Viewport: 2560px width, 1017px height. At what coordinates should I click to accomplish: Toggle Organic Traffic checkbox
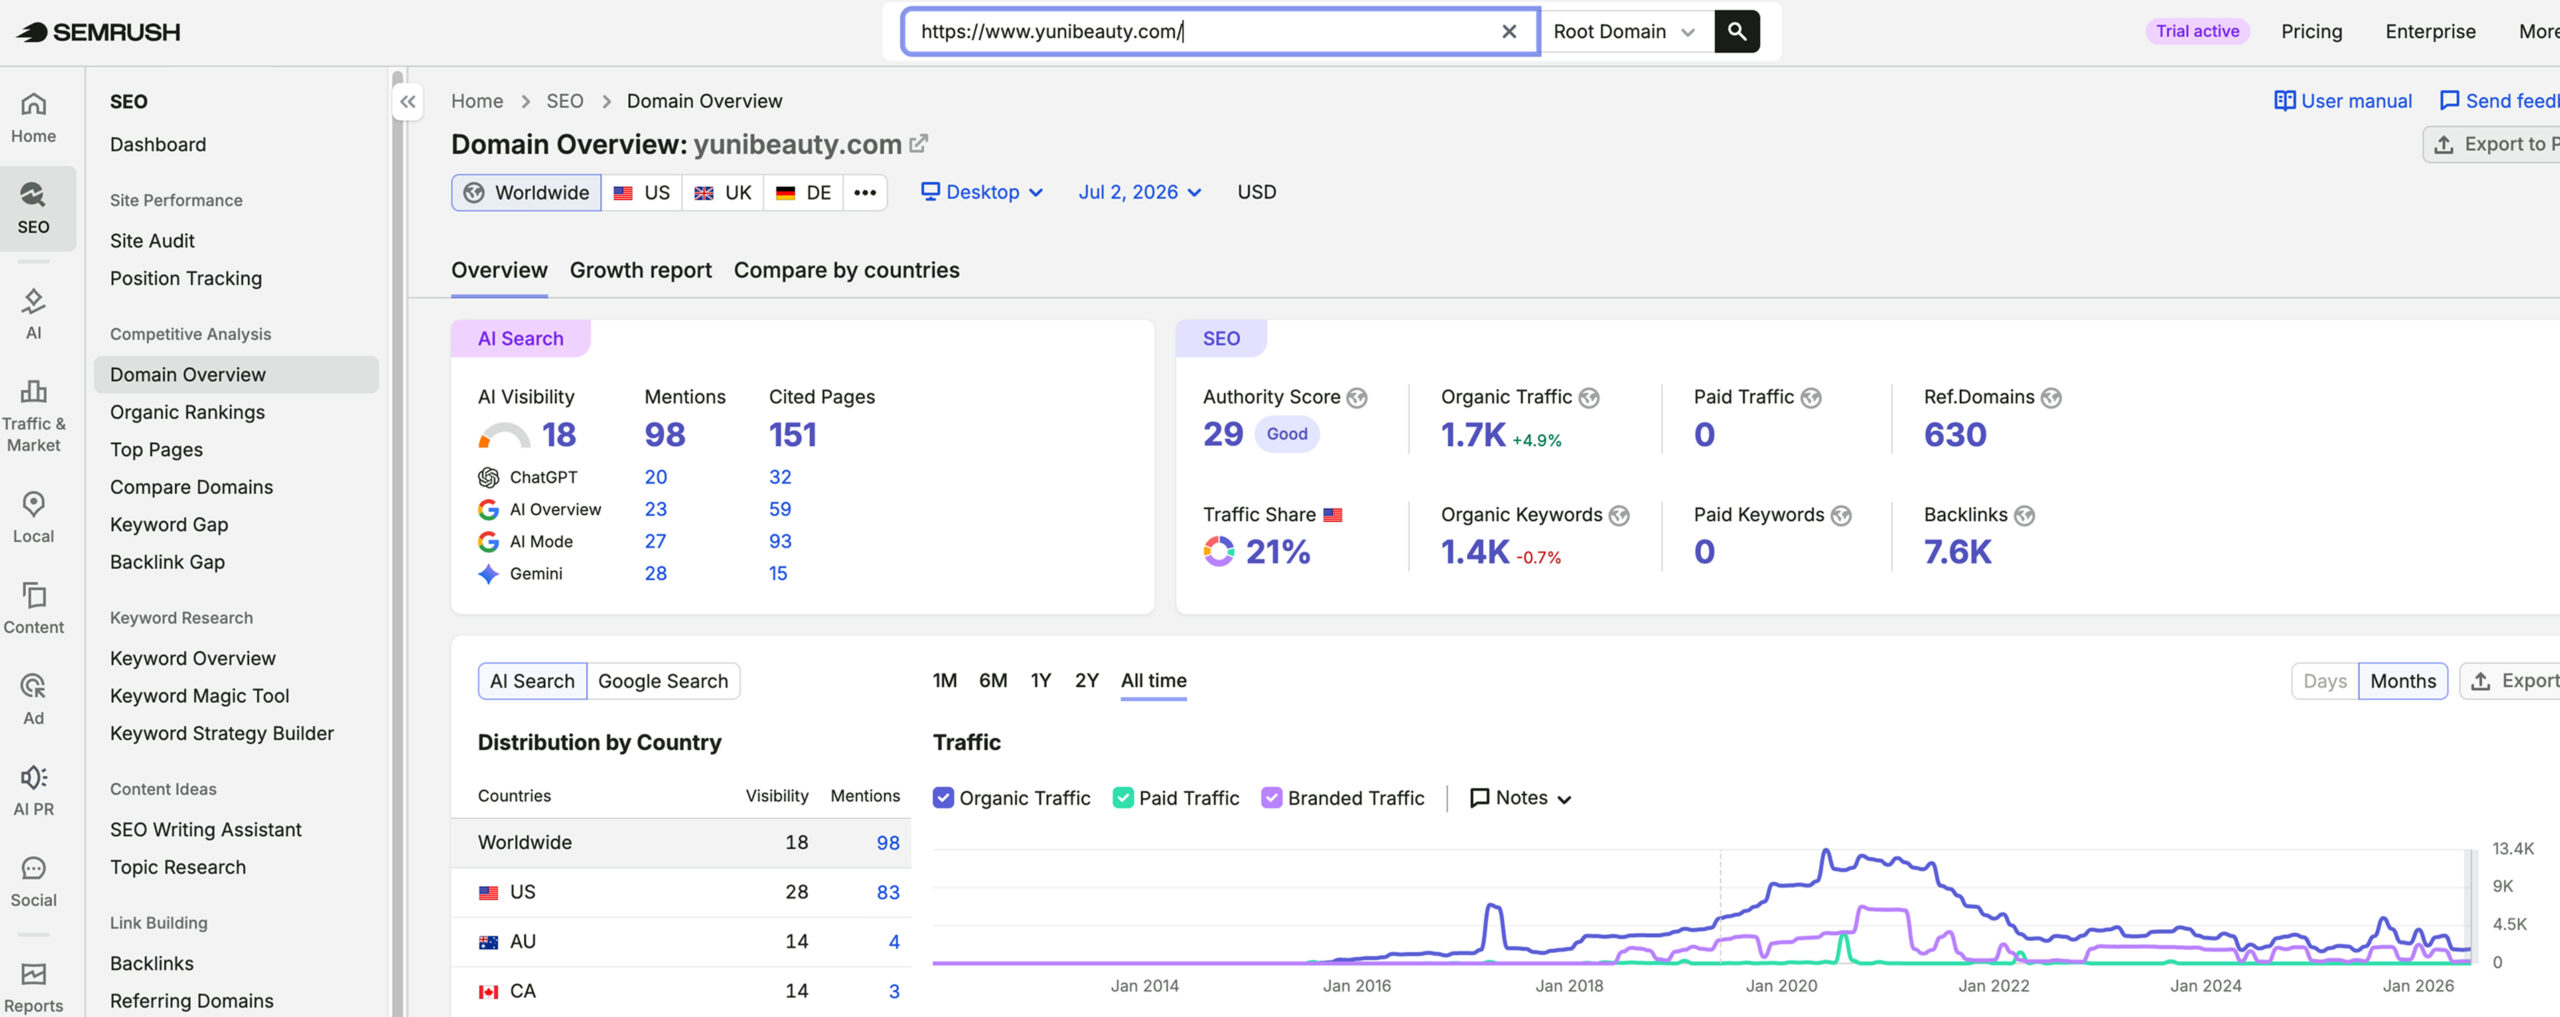(x=943, y=798)
